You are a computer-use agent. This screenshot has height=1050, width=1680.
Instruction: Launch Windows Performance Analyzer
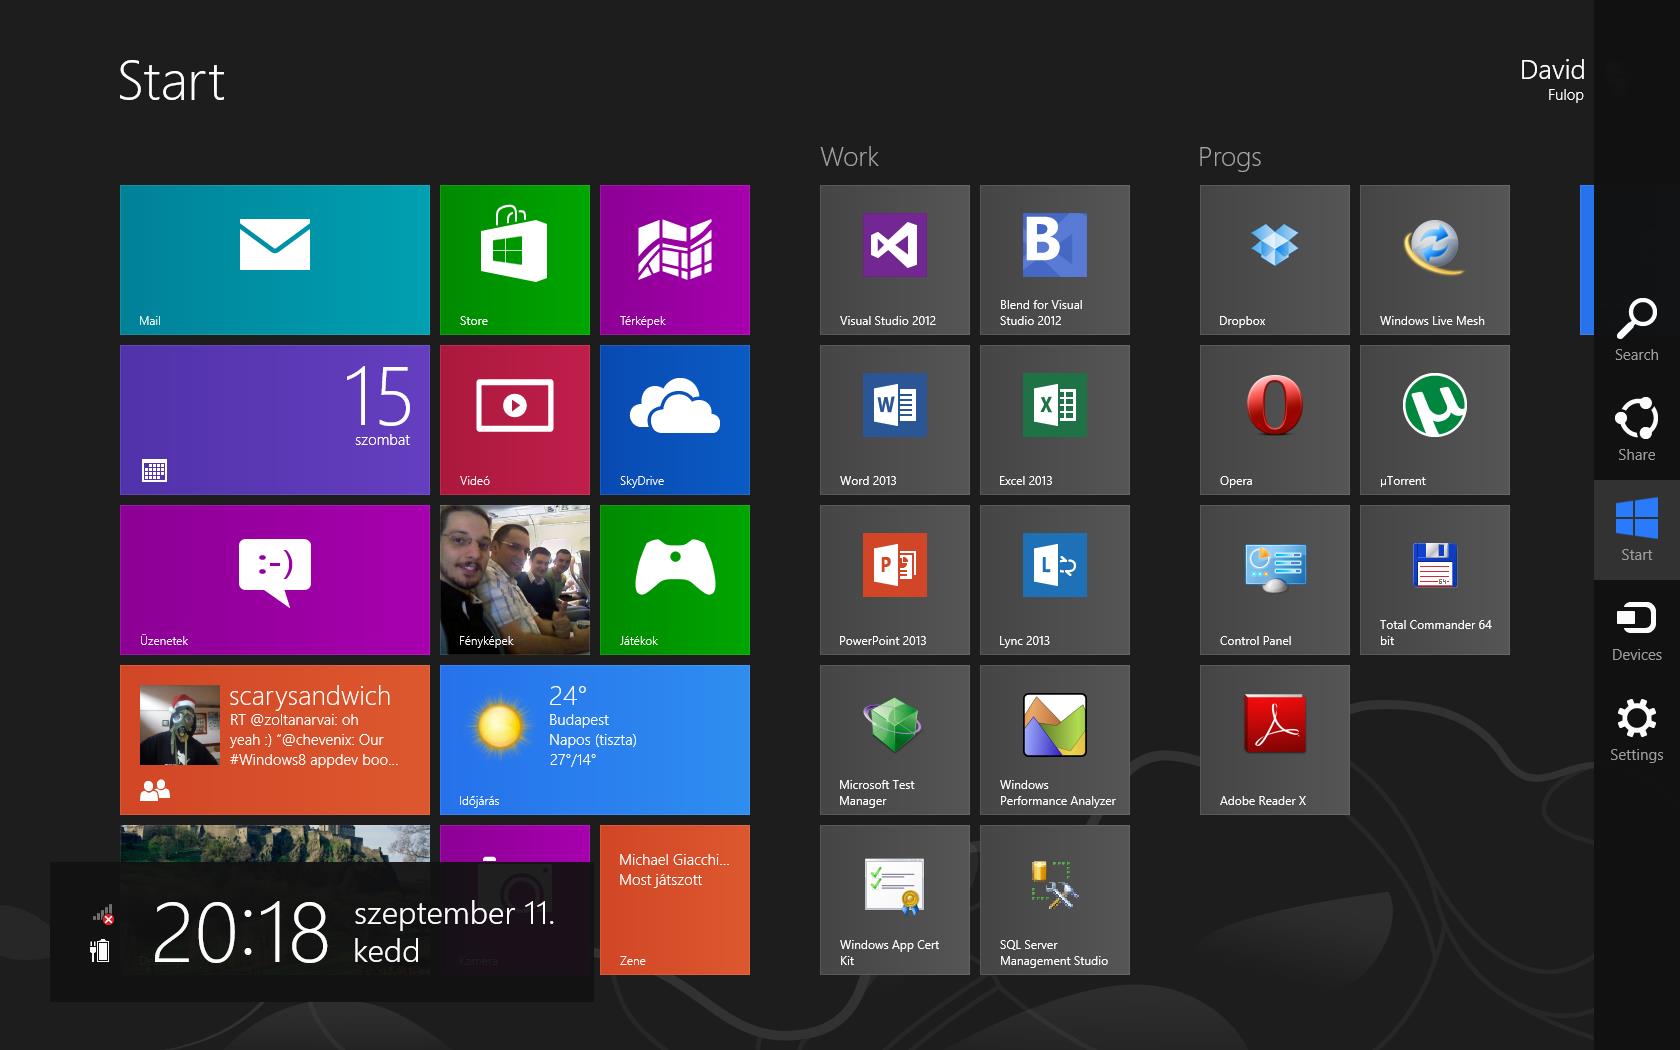(x=1055, y=740)
